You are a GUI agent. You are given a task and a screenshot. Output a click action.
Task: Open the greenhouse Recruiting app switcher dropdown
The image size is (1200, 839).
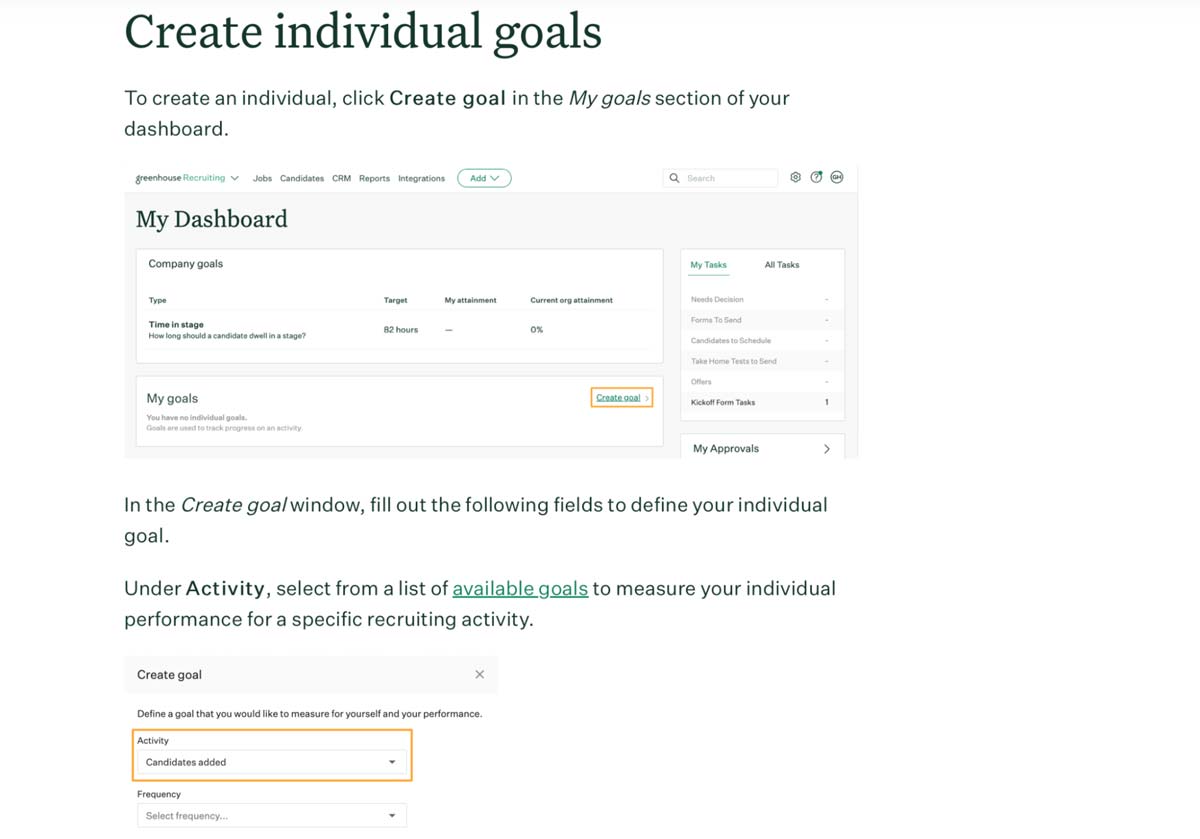(234, 177)
